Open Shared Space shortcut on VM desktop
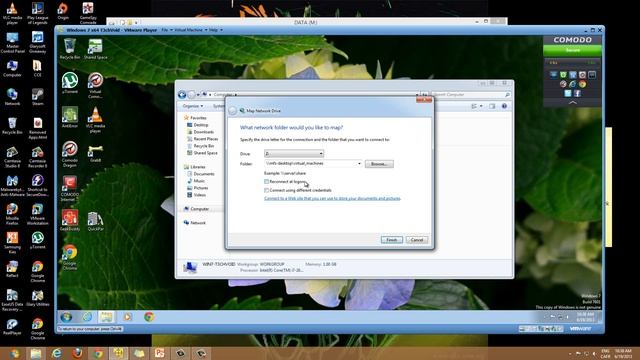 (95, 49)
